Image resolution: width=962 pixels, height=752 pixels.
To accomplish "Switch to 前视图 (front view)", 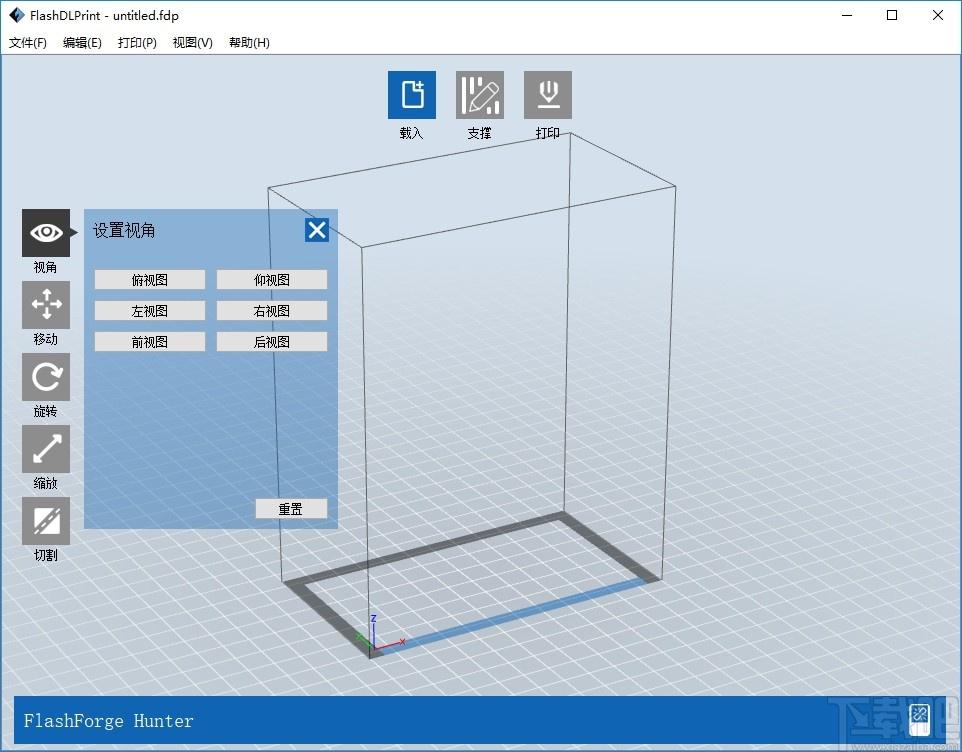I will pos(150,342).
